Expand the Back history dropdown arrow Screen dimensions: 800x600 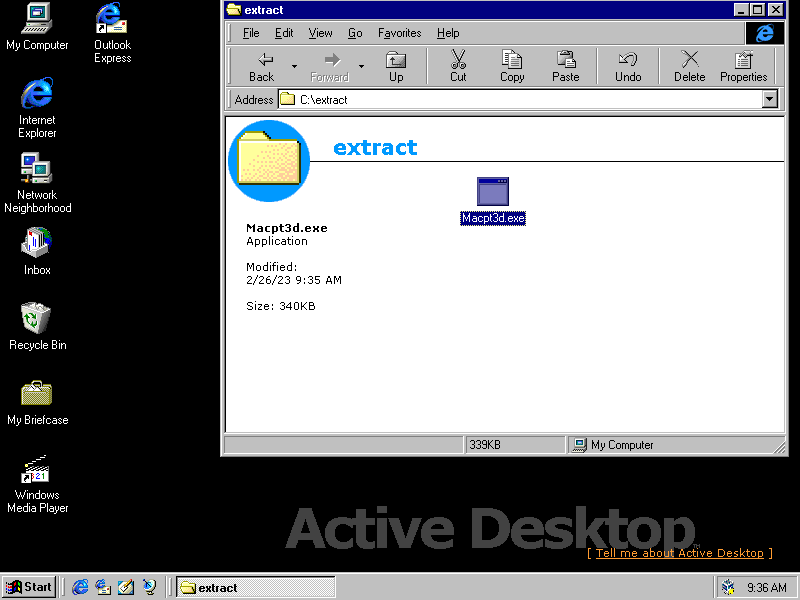294,67
